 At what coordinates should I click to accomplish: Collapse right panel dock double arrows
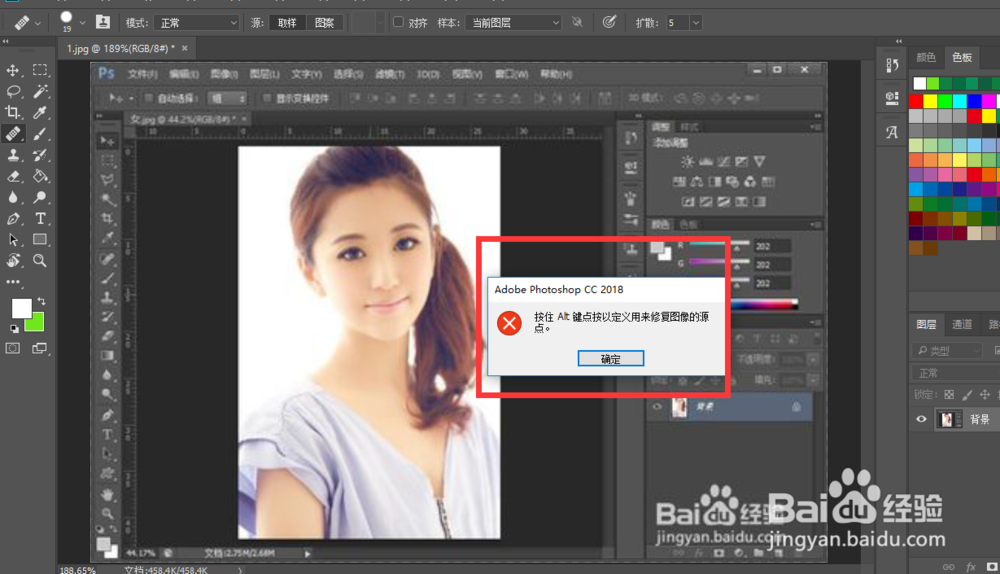[899, 41]
